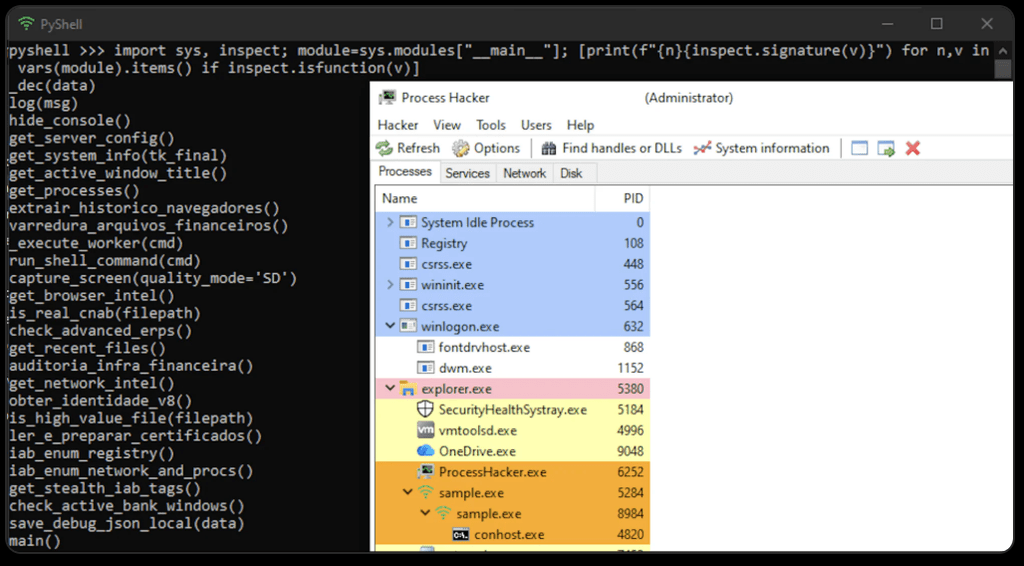The height and width of the screenshot is (566, 1024).
Task: Maximize the PyShell window
Action: [x=936, y=24]
